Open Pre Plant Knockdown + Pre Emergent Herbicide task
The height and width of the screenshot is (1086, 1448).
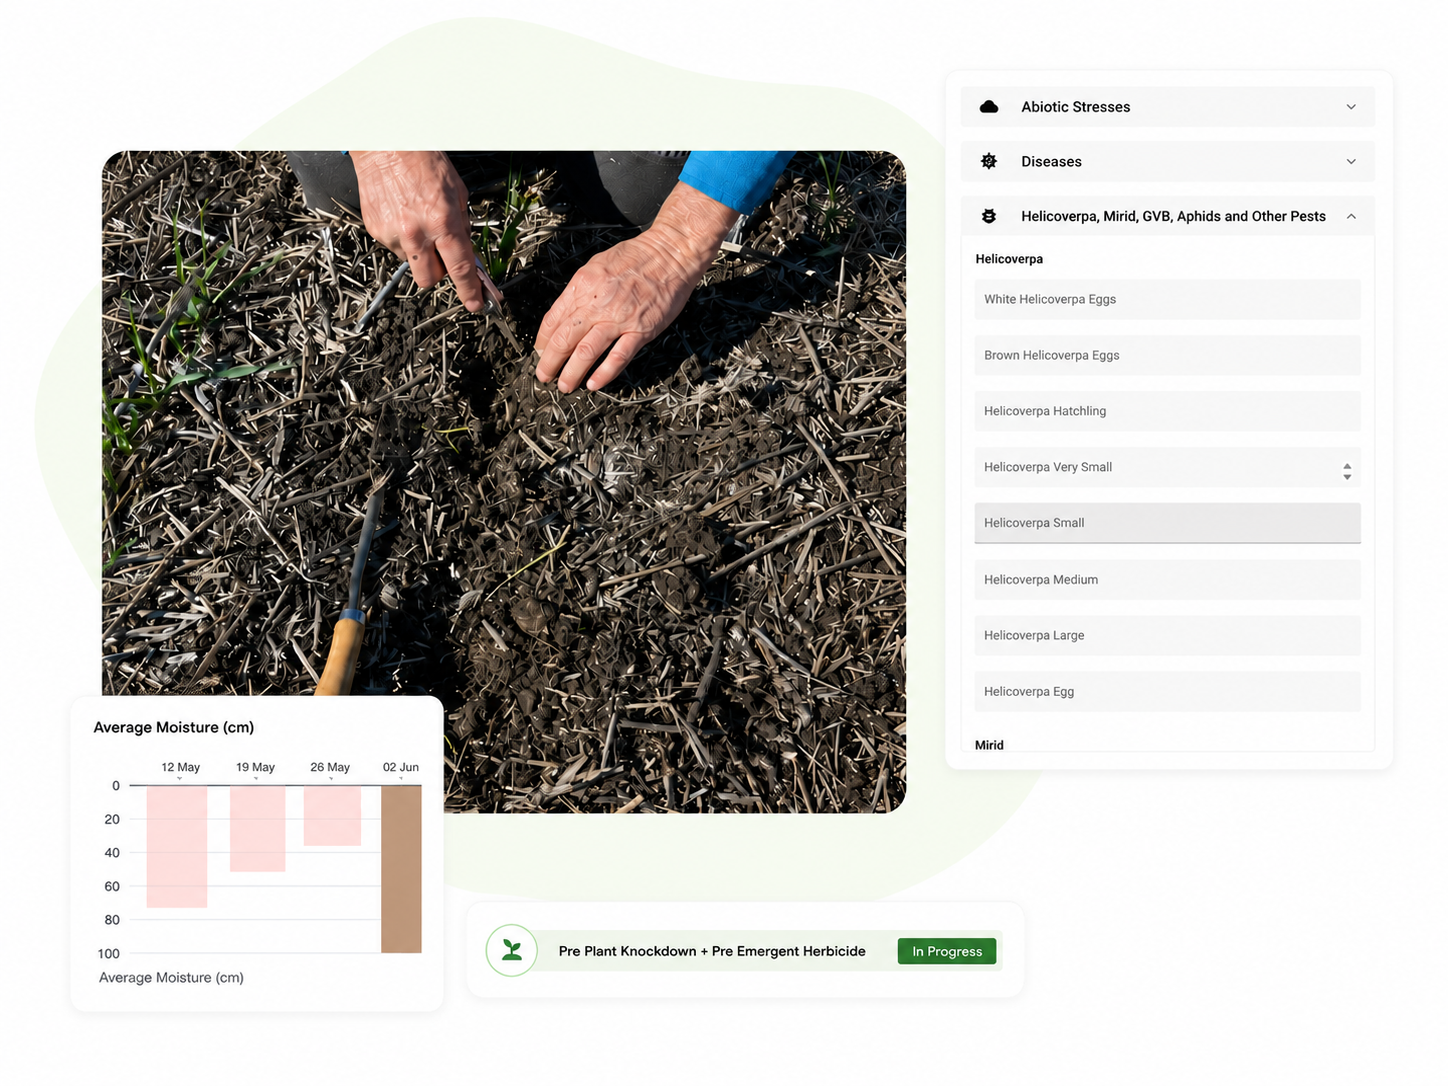tap(712, 951)
